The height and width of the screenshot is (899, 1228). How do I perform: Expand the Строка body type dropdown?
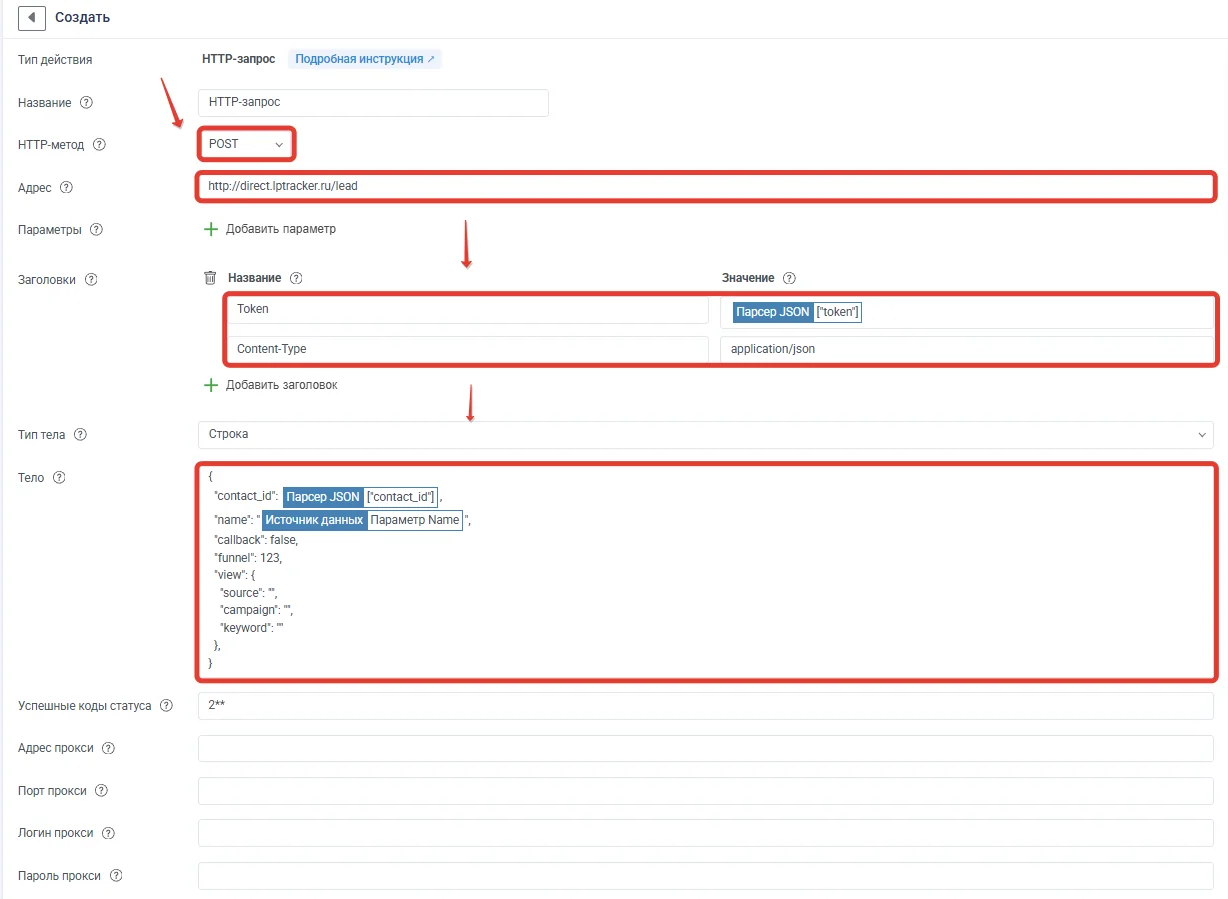706,434
